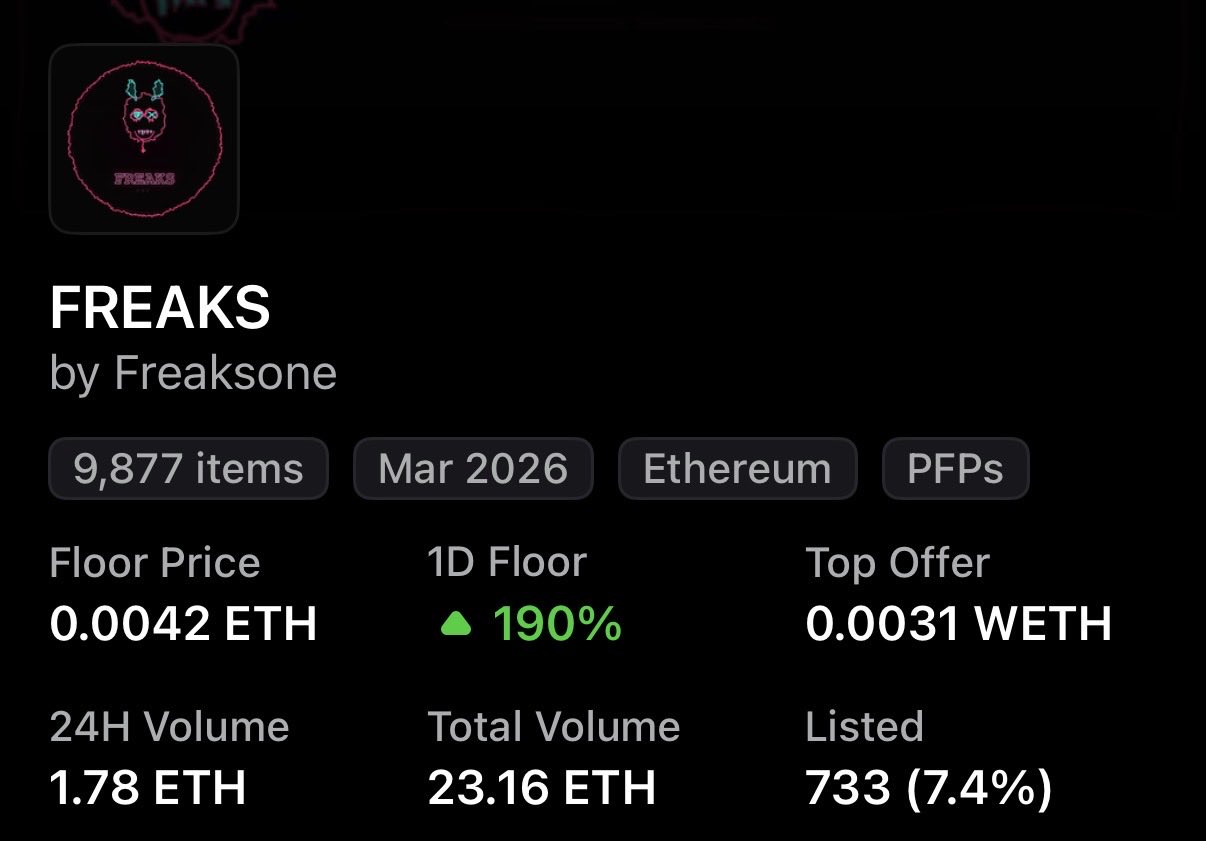
Task: Click the 1D Floor label
Action: click(507, 563)
